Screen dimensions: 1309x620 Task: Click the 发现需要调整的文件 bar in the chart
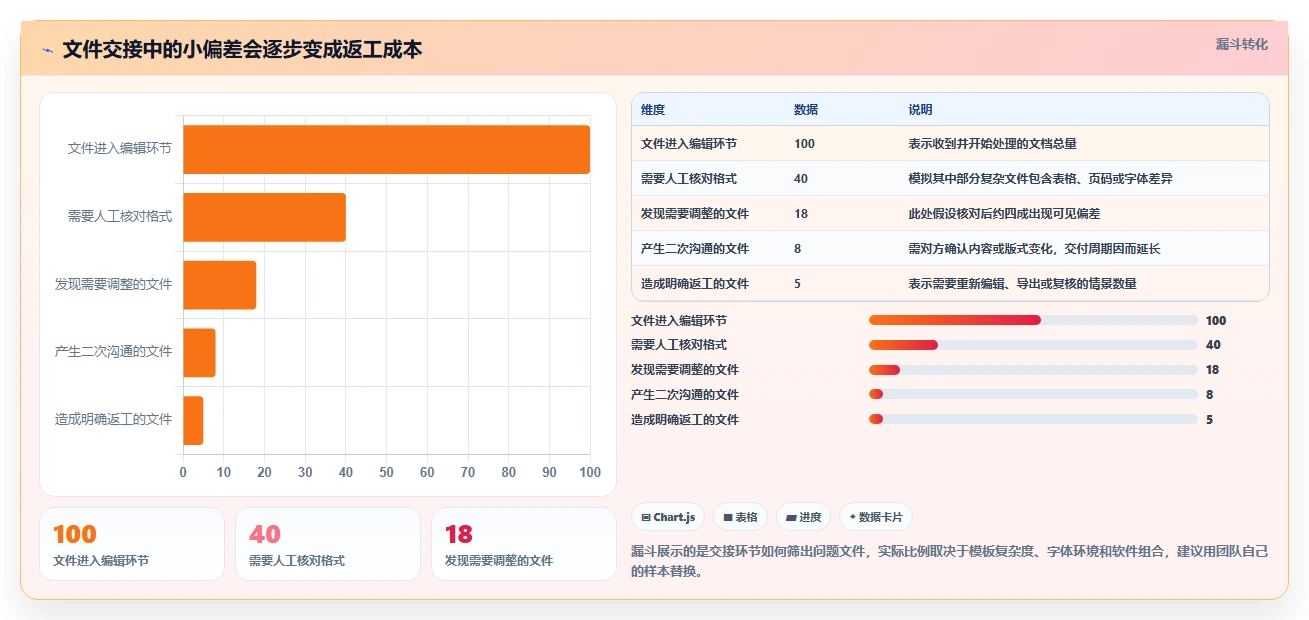[x=219, y=285]
